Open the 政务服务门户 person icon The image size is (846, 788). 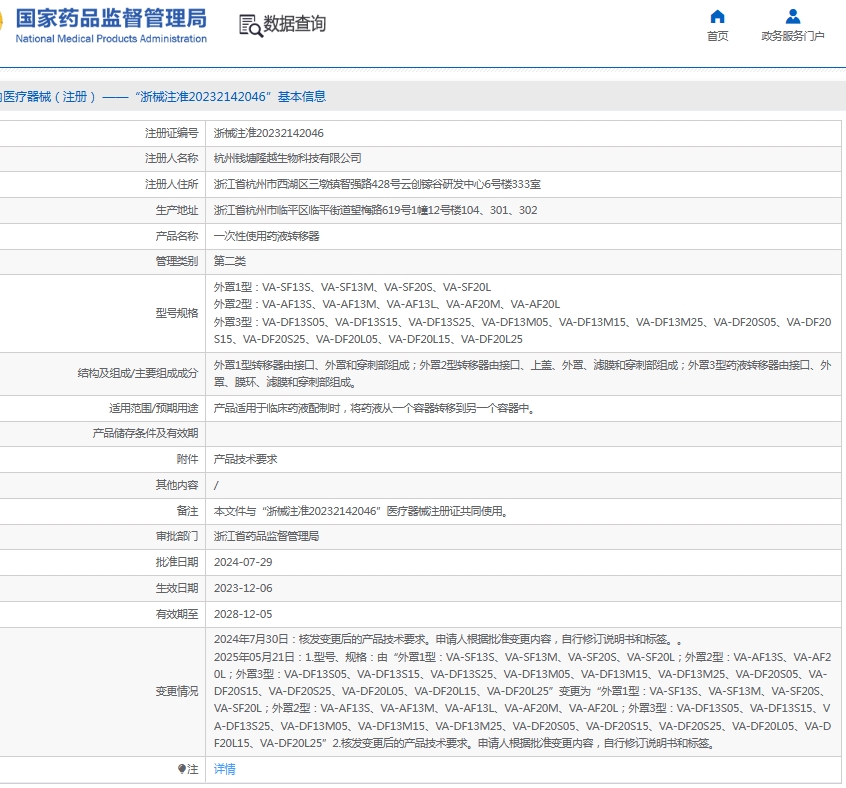(x=793, y=16)
